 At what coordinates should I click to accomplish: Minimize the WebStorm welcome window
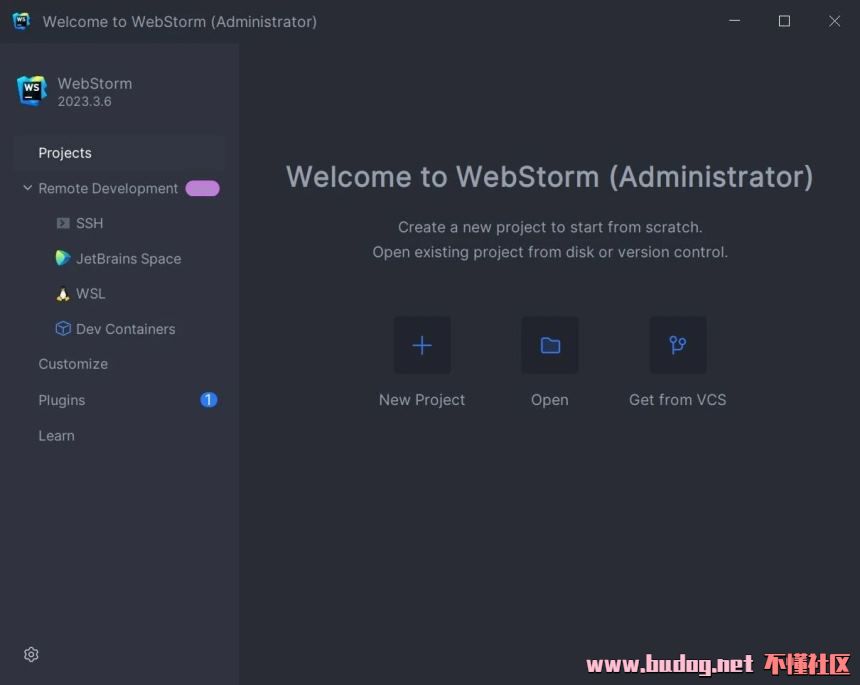(x=734, y=21)
